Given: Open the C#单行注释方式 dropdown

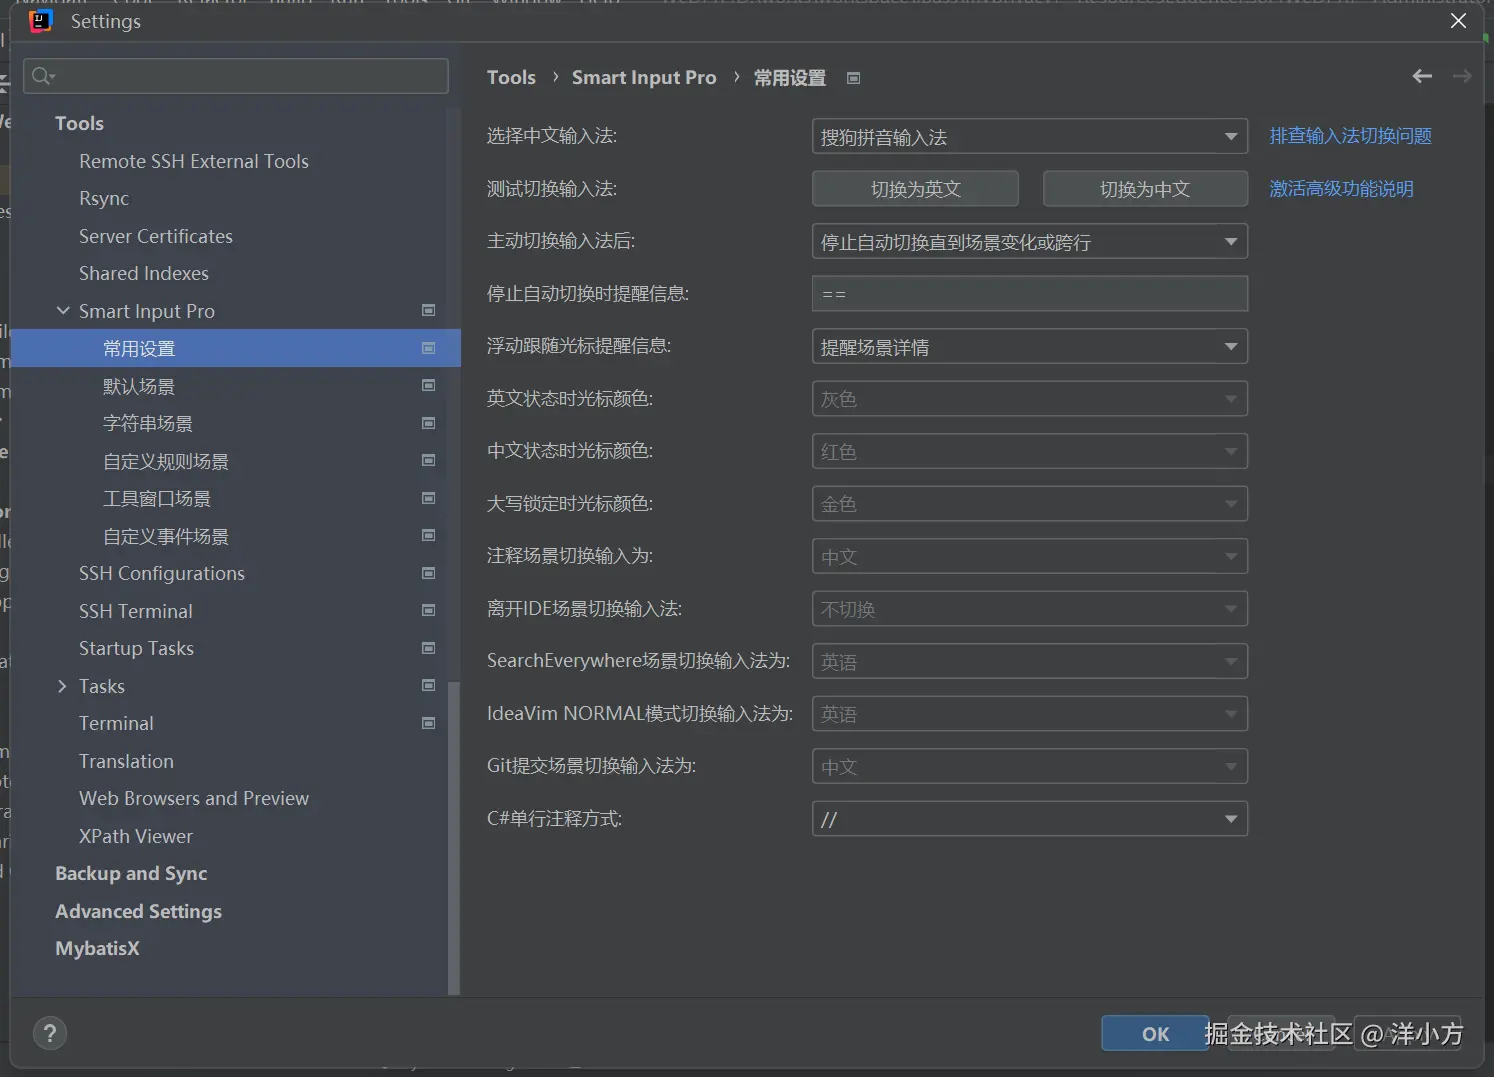Looking at the screenshot, I should 1030,819.
